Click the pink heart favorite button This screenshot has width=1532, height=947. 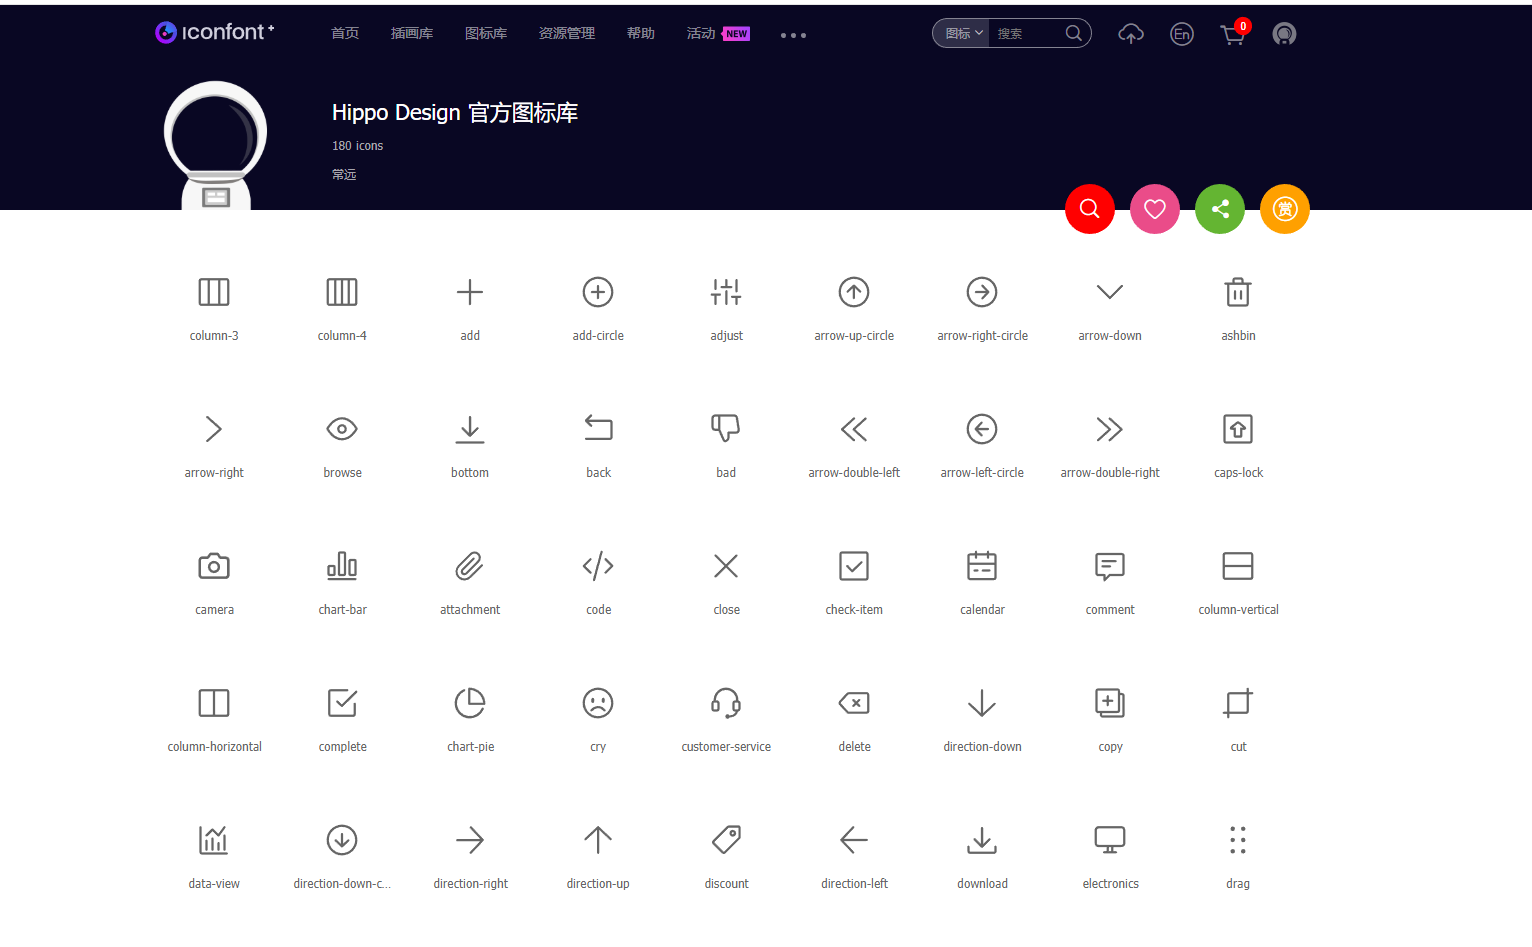pyautogui.click(x=1155, y=209)
